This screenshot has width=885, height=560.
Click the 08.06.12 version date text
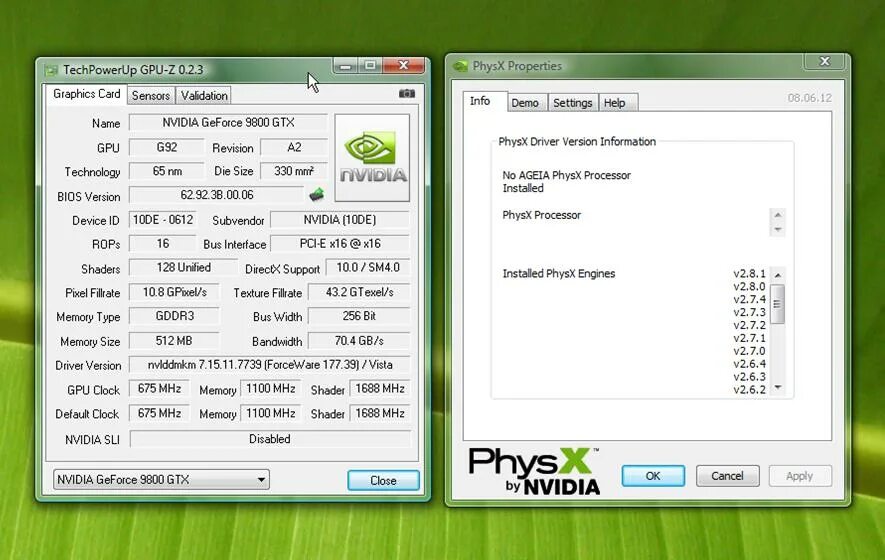coord(809,98)
